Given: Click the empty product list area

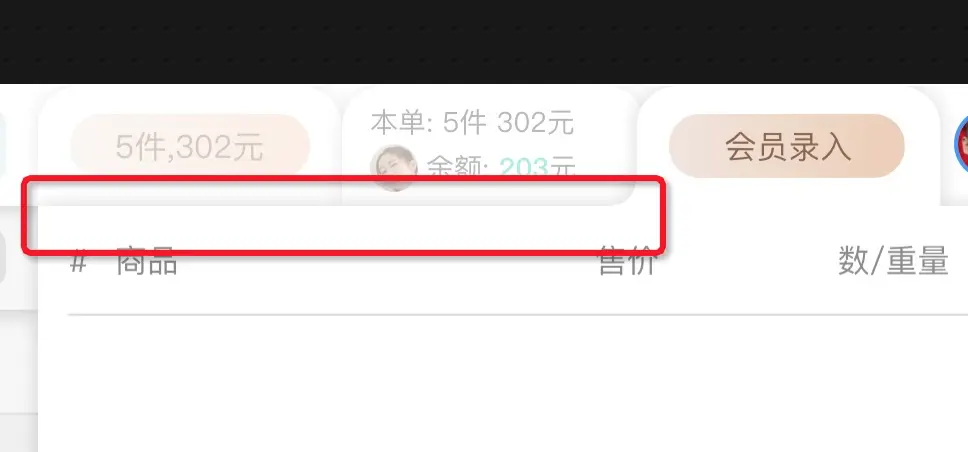Looking at the screenshot, I should coord(503,383).
